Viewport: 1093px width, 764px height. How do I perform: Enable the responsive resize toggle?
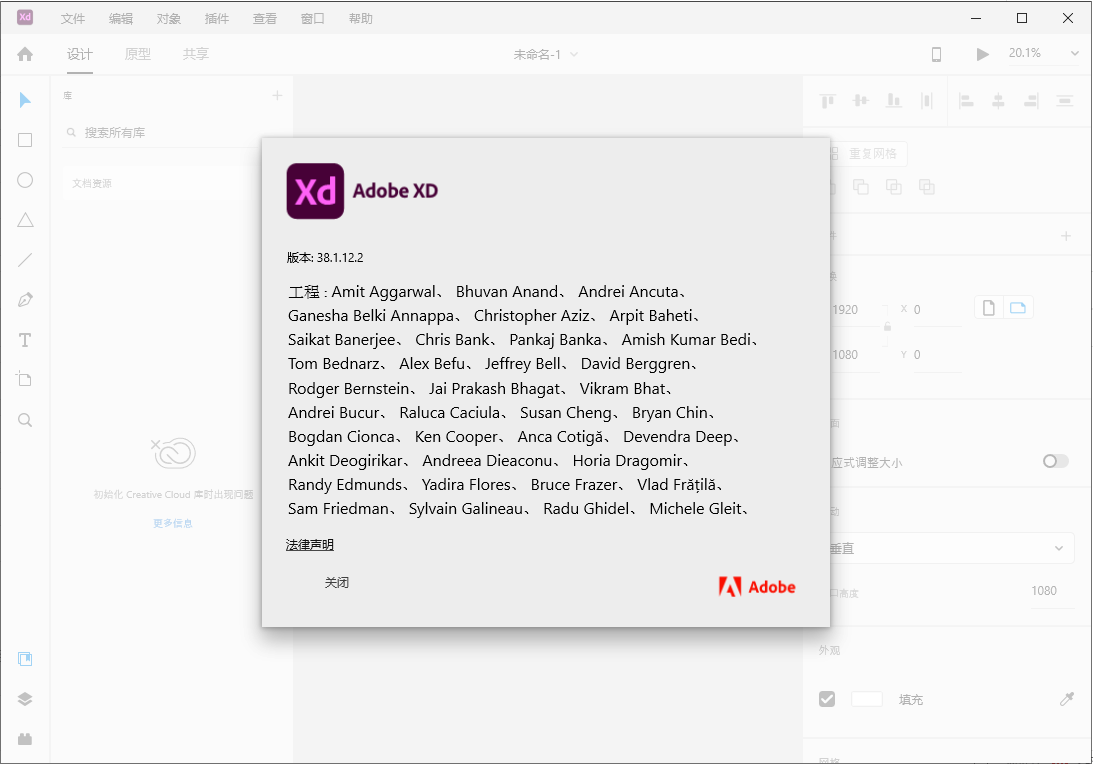[x=1055, y=461]
